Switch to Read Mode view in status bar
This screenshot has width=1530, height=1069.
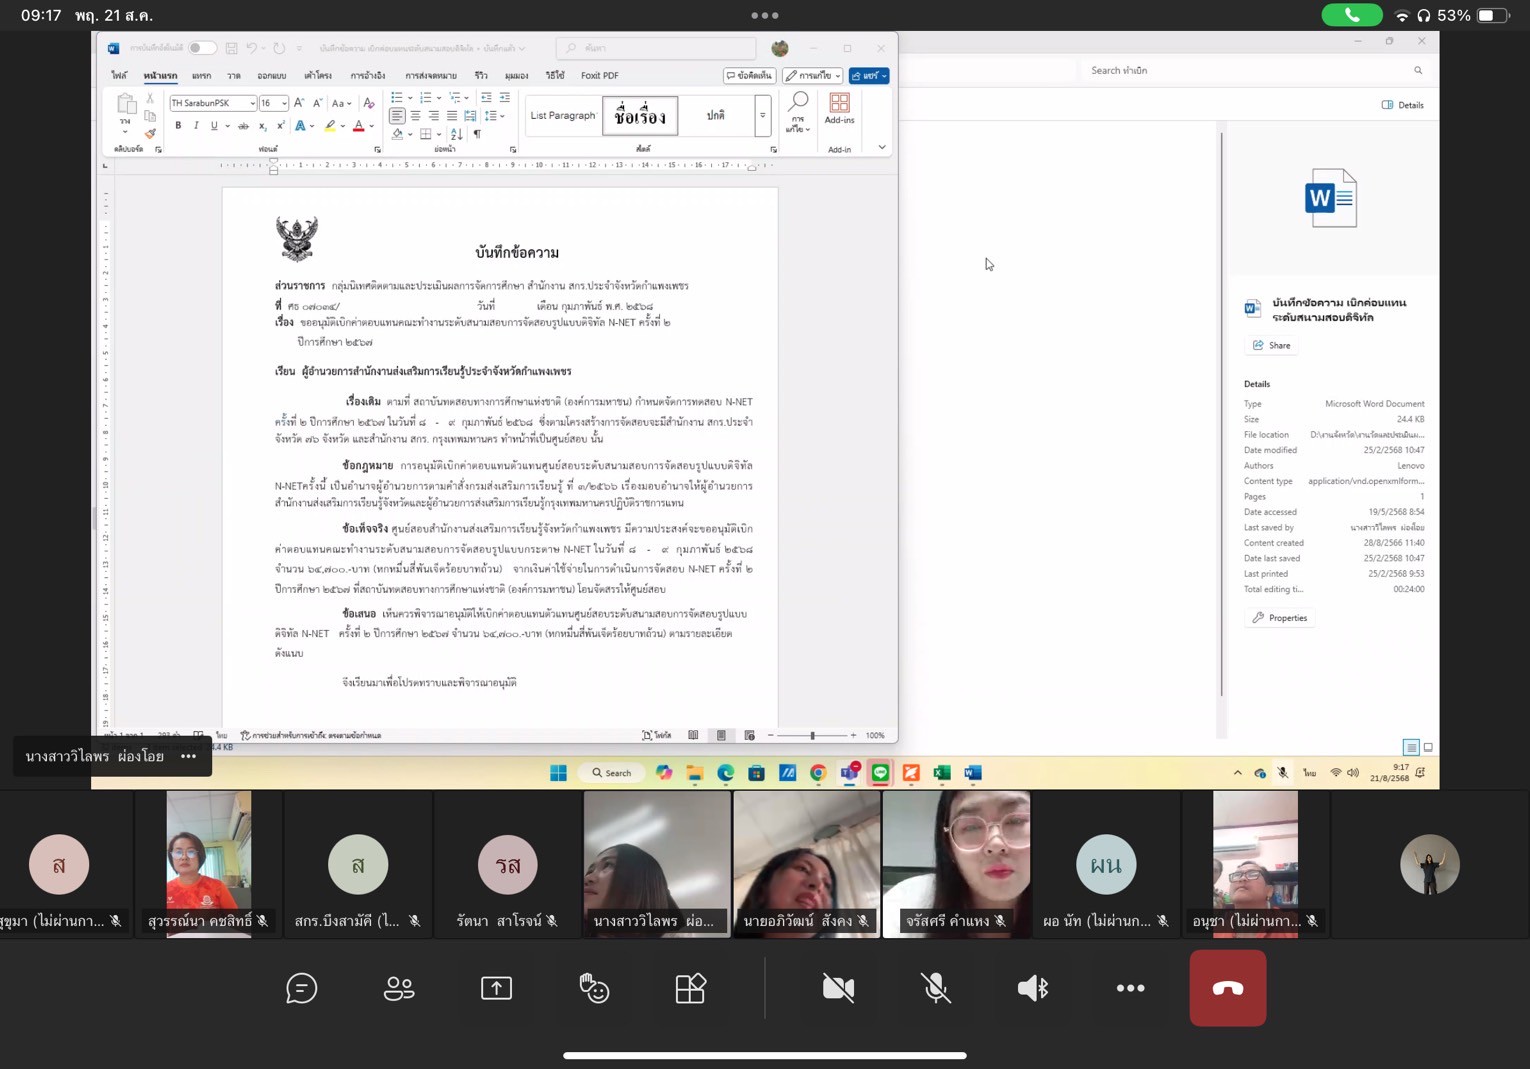pos(693,735)
